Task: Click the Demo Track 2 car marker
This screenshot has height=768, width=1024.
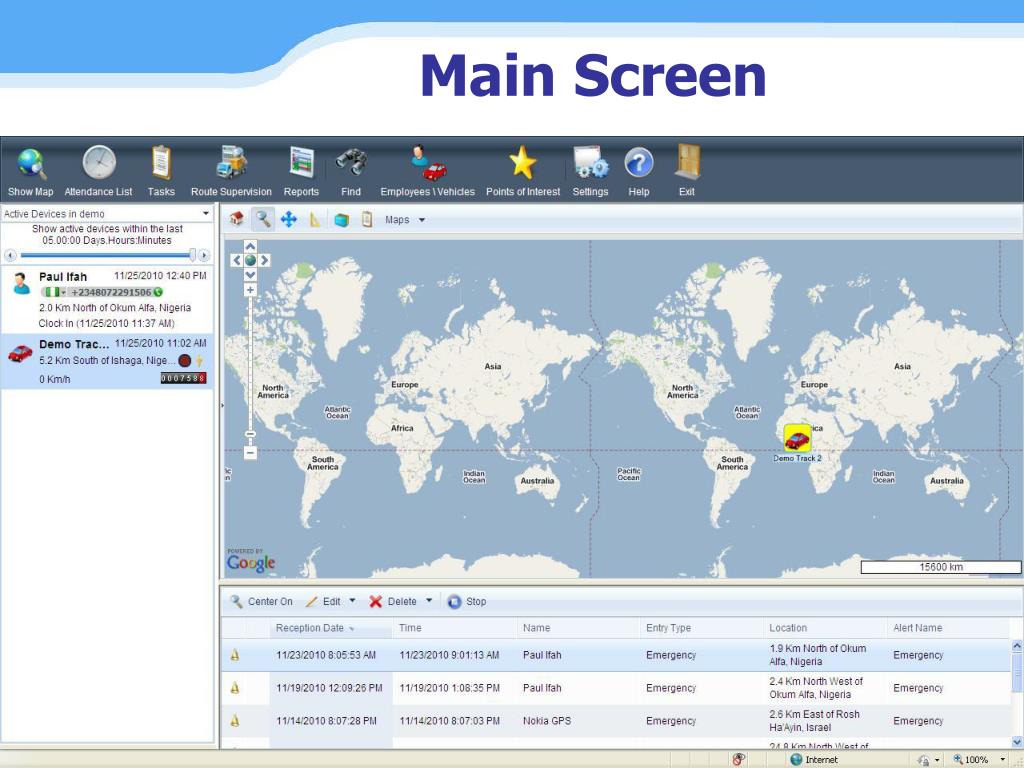Action: click(797, 438)
